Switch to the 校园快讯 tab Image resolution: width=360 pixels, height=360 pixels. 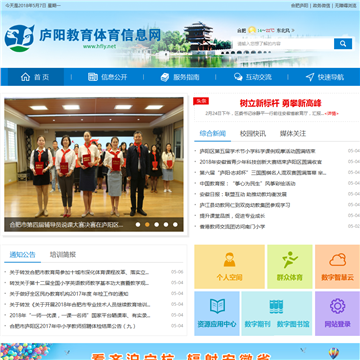coord(253,134)
